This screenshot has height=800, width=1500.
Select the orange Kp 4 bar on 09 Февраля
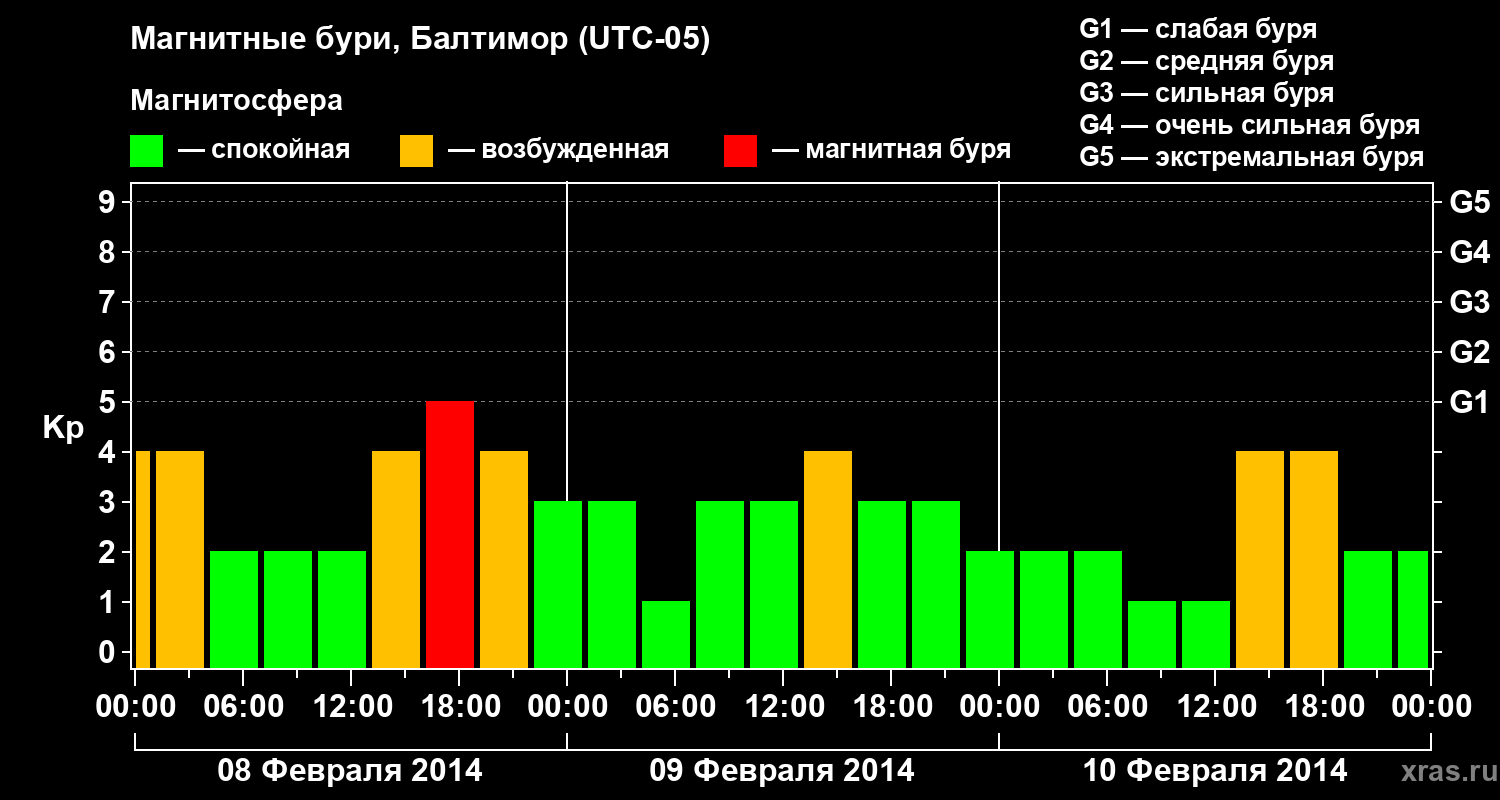tap(828, 559)
